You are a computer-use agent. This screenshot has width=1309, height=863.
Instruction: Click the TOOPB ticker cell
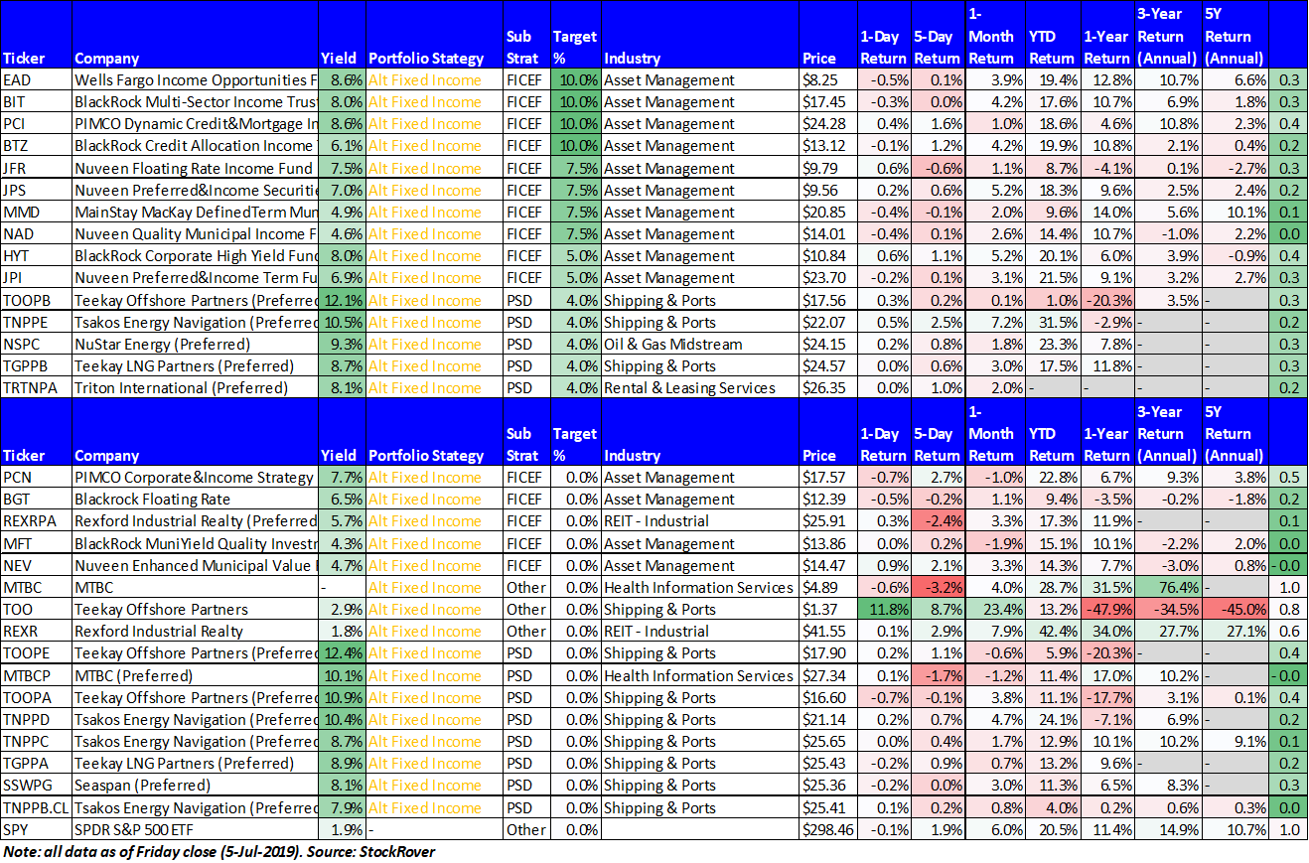tap(36, 300)
